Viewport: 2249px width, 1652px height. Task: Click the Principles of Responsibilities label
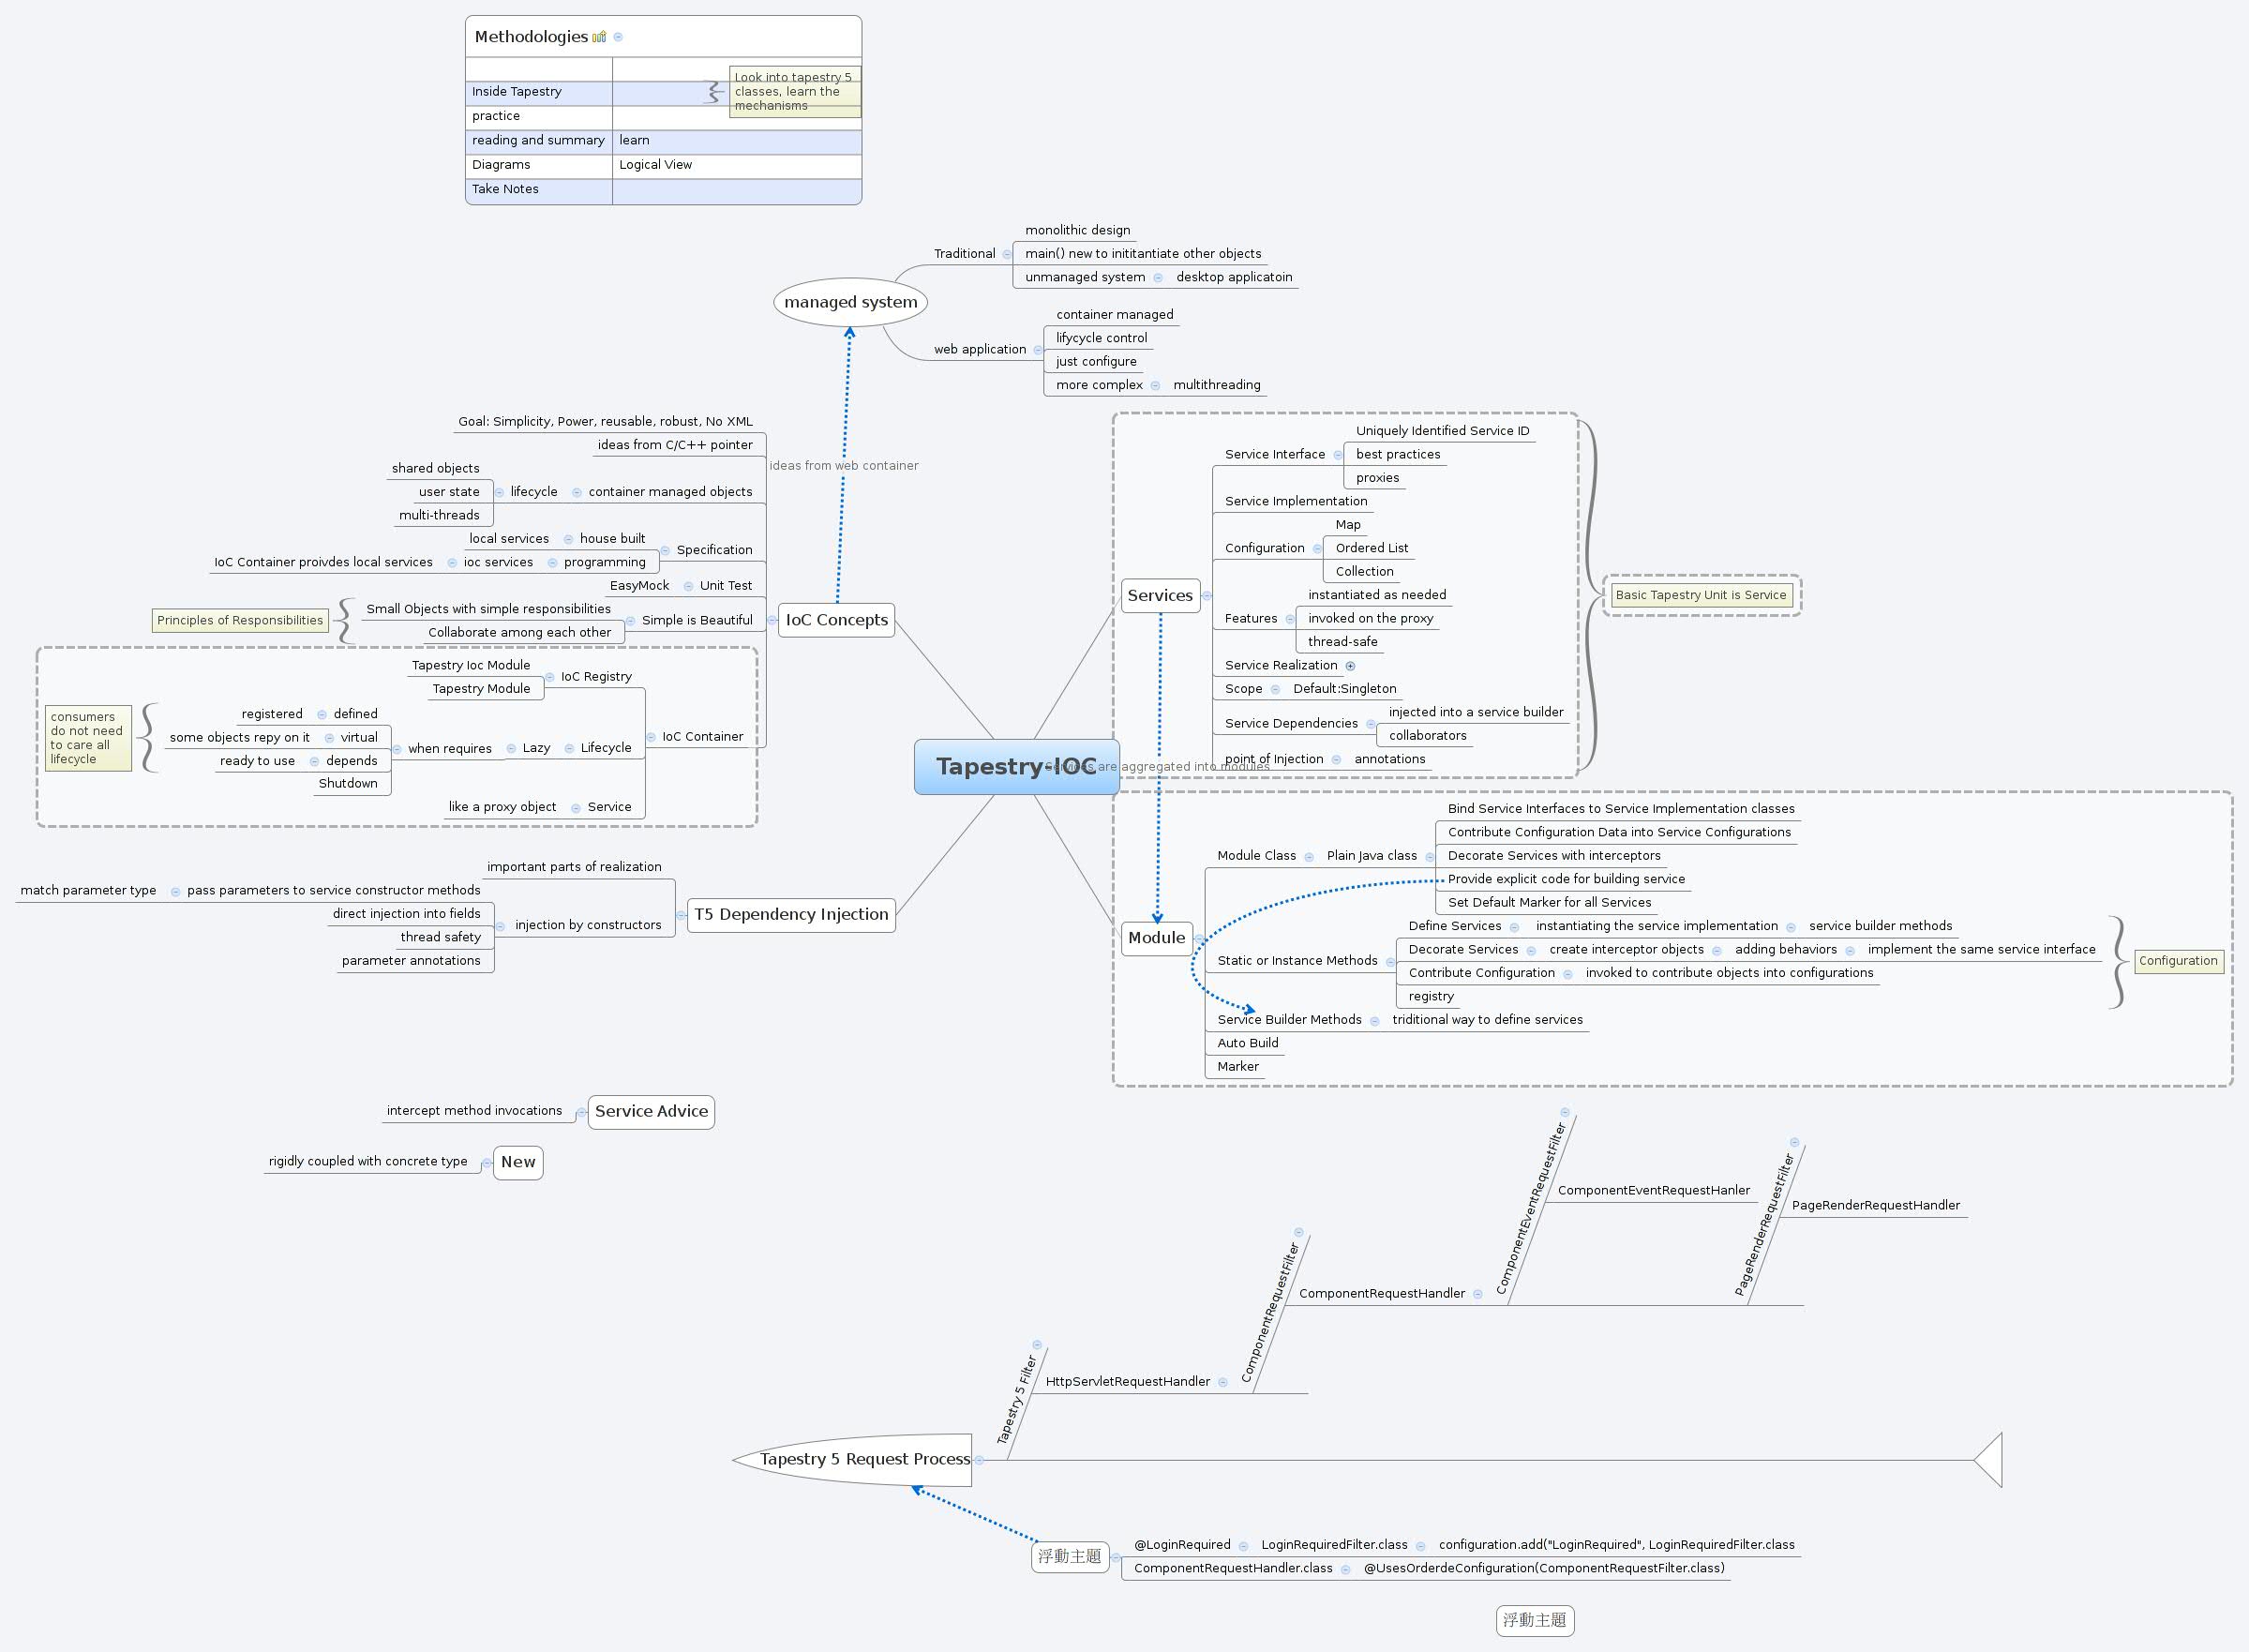pos(239,620)
